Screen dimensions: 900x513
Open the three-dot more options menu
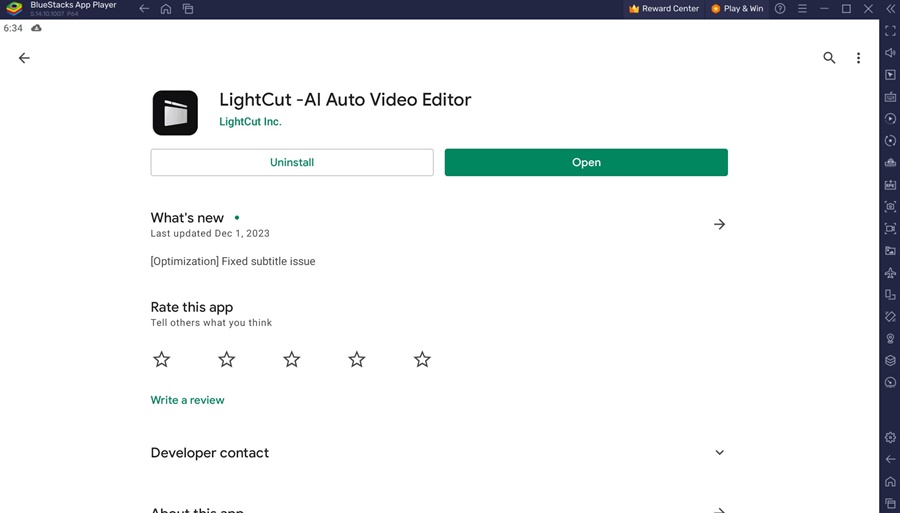point(858,58)
